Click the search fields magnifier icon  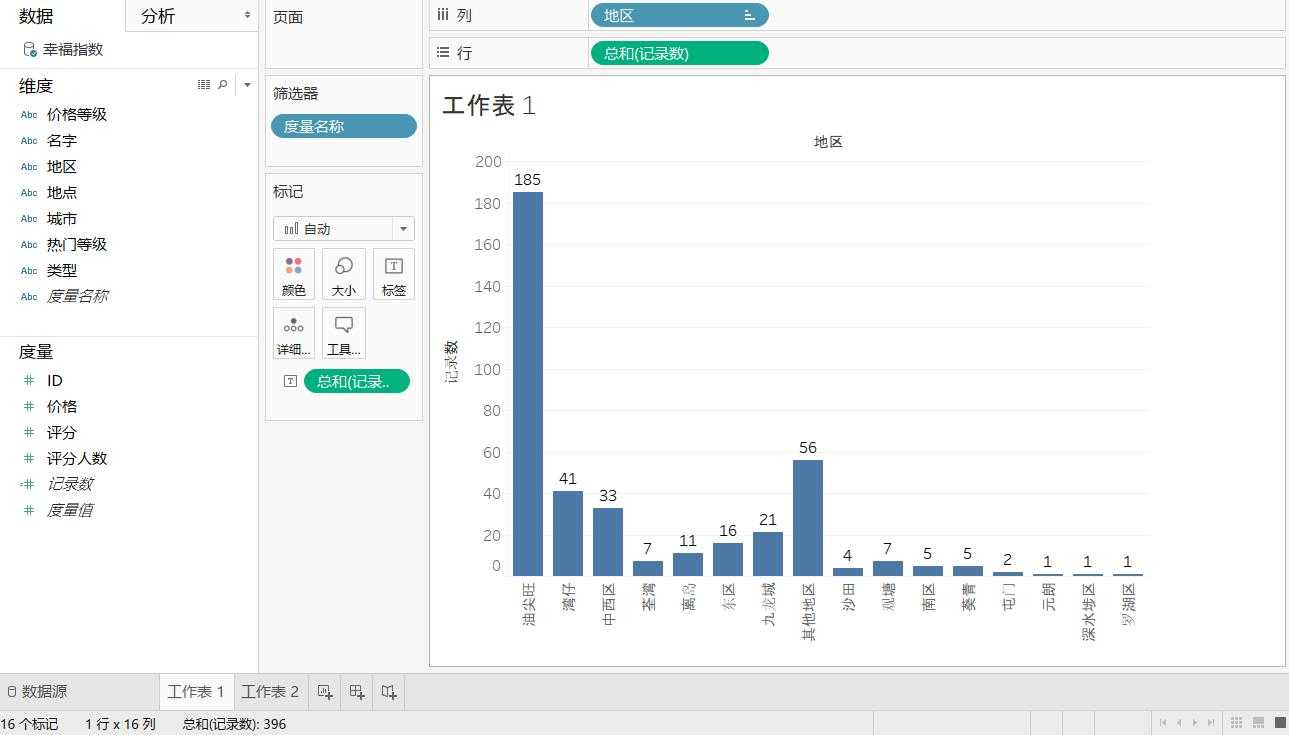[223, 85]
